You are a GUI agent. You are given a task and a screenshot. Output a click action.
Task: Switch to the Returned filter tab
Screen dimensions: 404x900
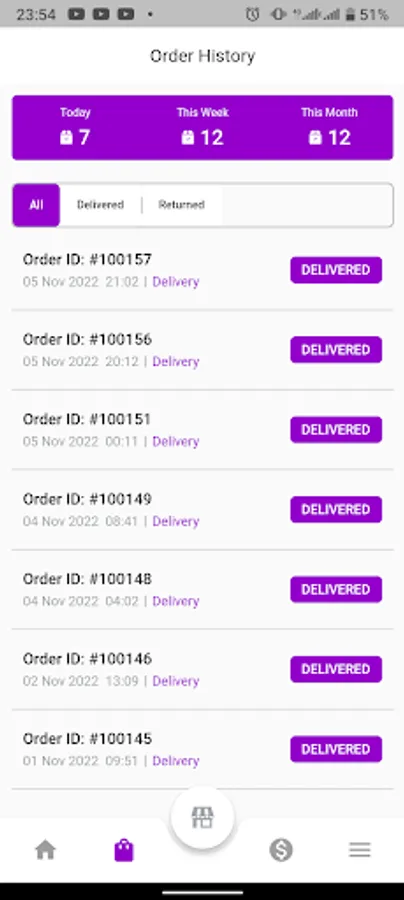coord(181,205)
